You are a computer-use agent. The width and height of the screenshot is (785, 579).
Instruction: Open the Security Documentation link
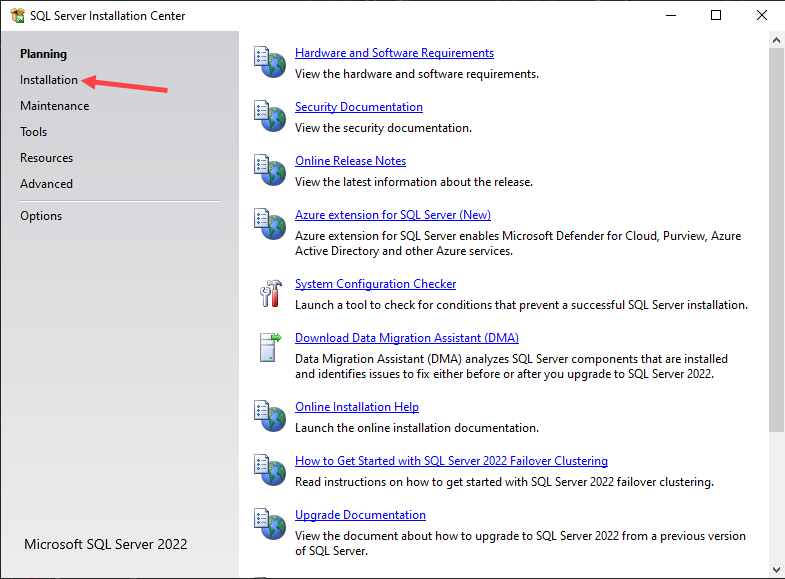click(358, 107)
